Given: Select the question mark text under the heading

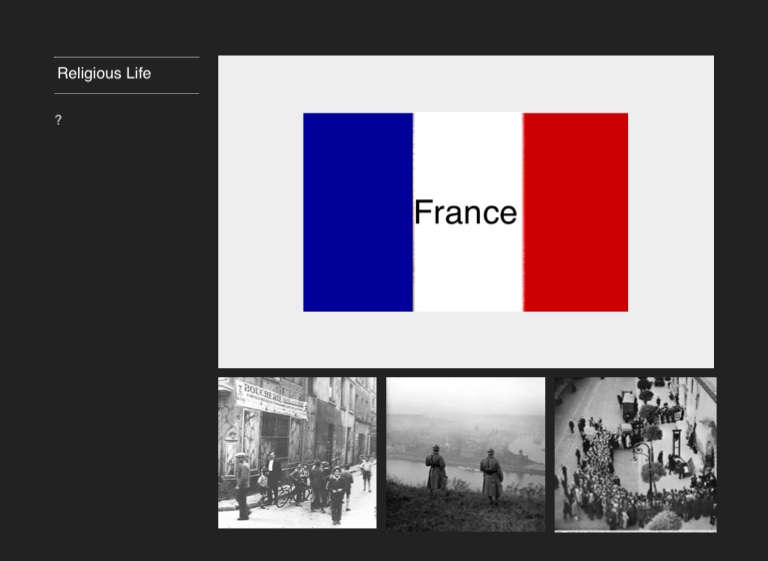Looking at the screenshot, I should tap(58, 120).
